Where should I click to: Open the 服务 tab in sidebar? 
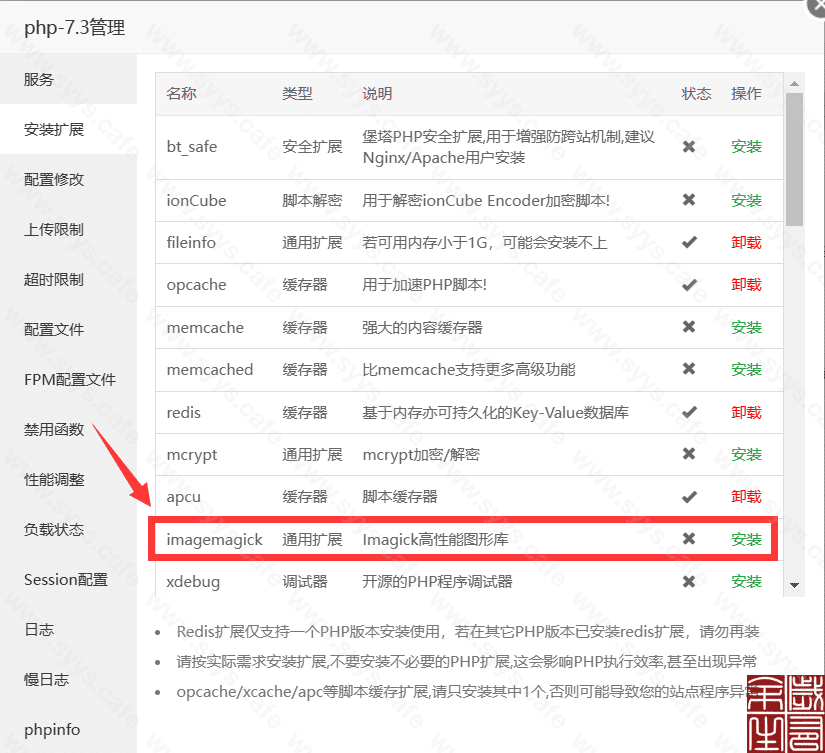tap(40, 80)
